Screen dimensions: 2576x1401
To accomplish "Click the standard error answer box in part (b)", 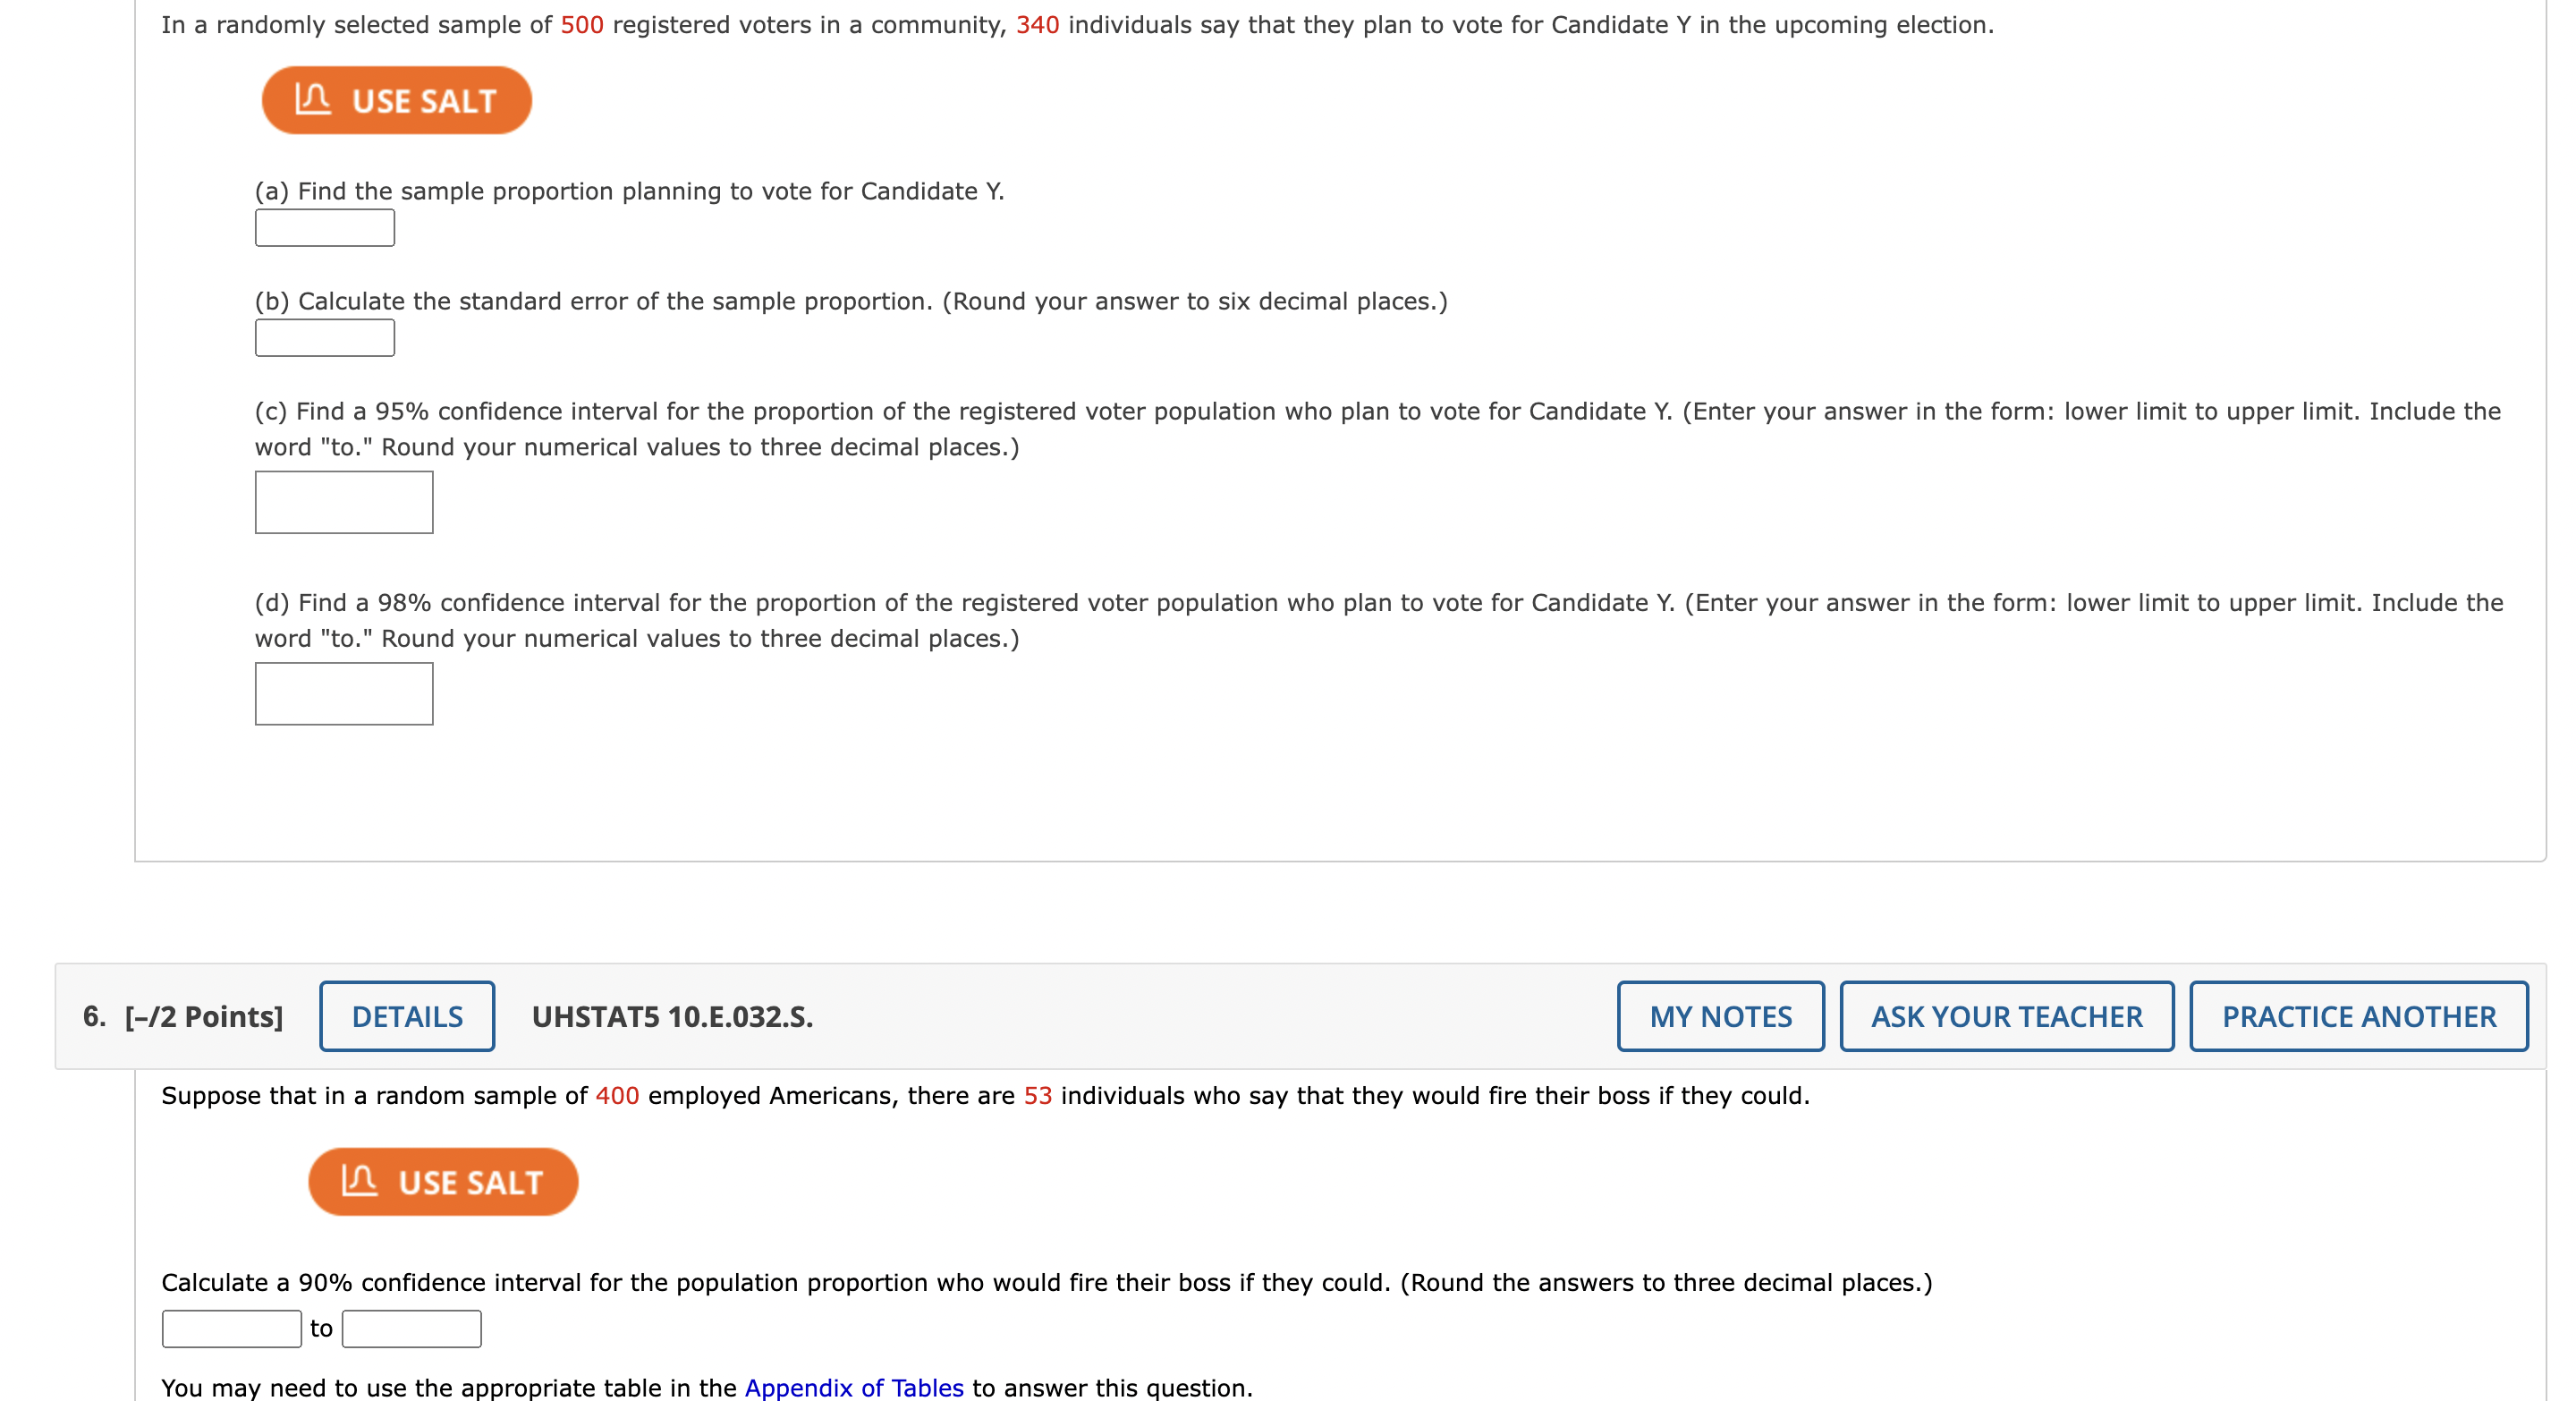I will tap(324, 338).
